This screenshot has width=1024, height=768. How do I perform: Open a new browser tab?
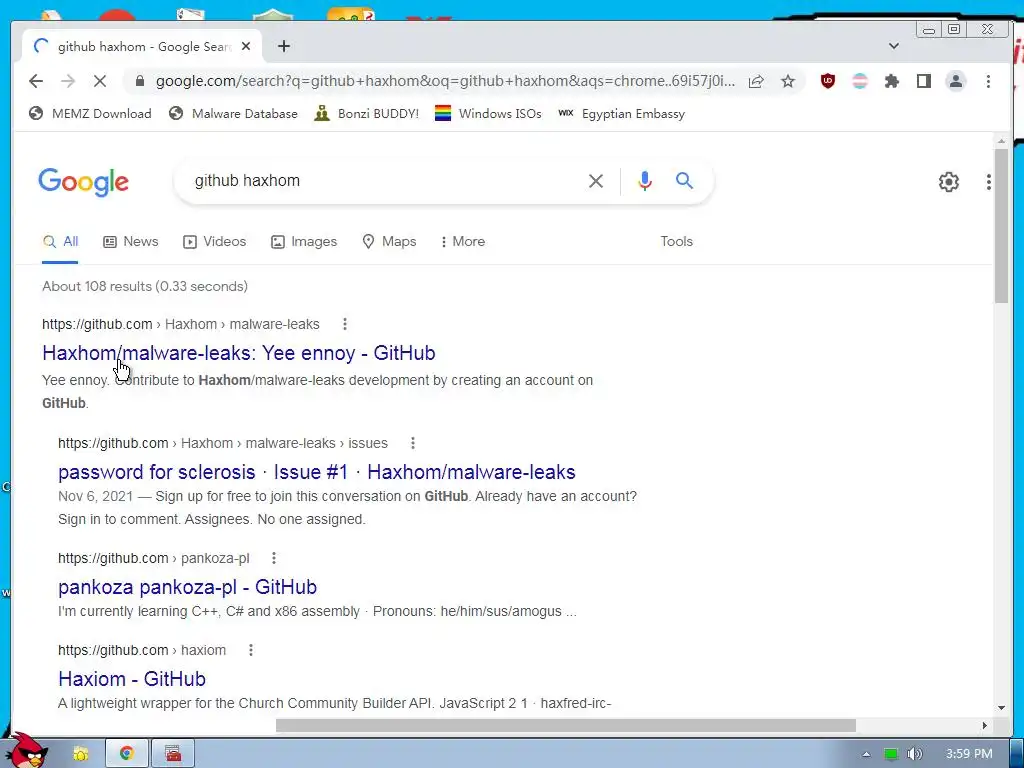click(x=283, y=46)
